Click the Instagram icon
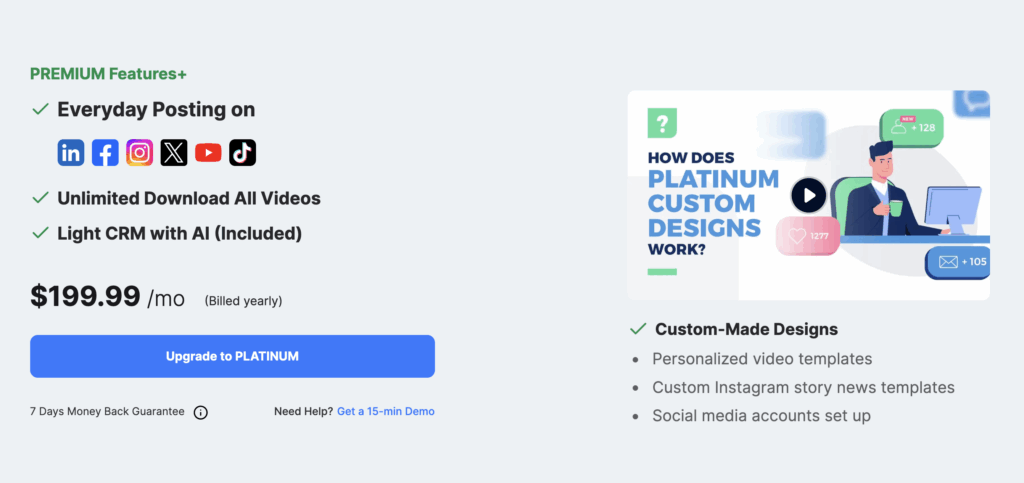This screenshot has height=483, width=1024. [x=140, y=153]
